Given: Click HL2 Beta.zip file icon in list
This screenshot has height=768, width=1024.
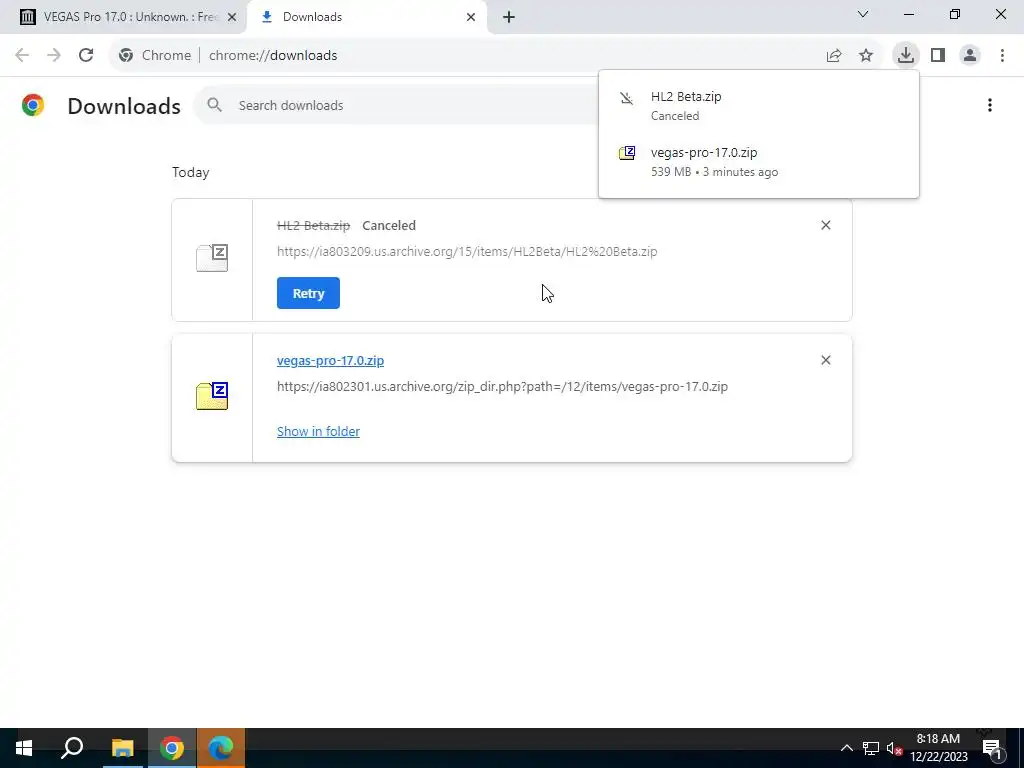Looking at the screenshot, I should [212, 258].
